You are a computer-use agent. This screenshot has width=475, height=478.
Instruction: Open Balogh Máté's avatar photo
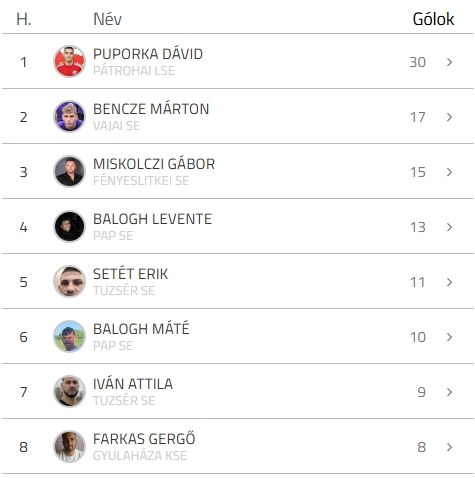click(69, 337)
